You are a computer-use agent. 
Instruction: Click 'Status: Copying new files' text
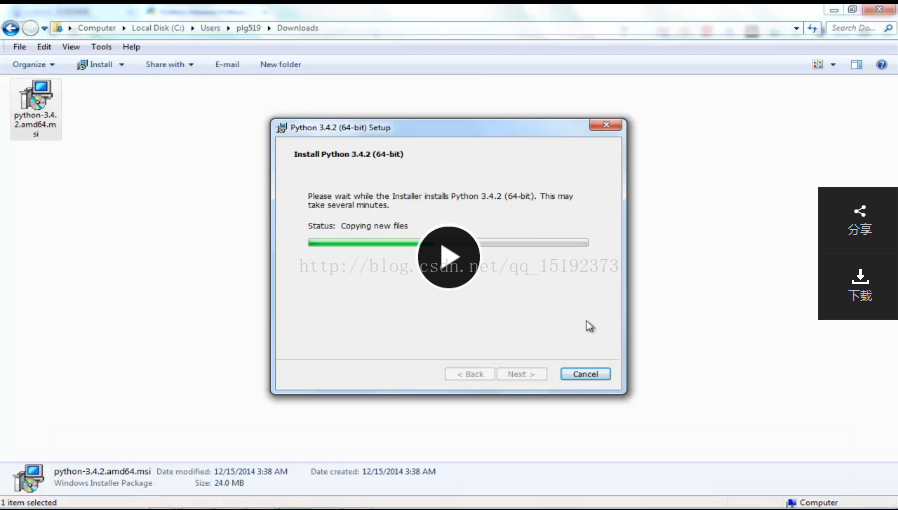358,226
